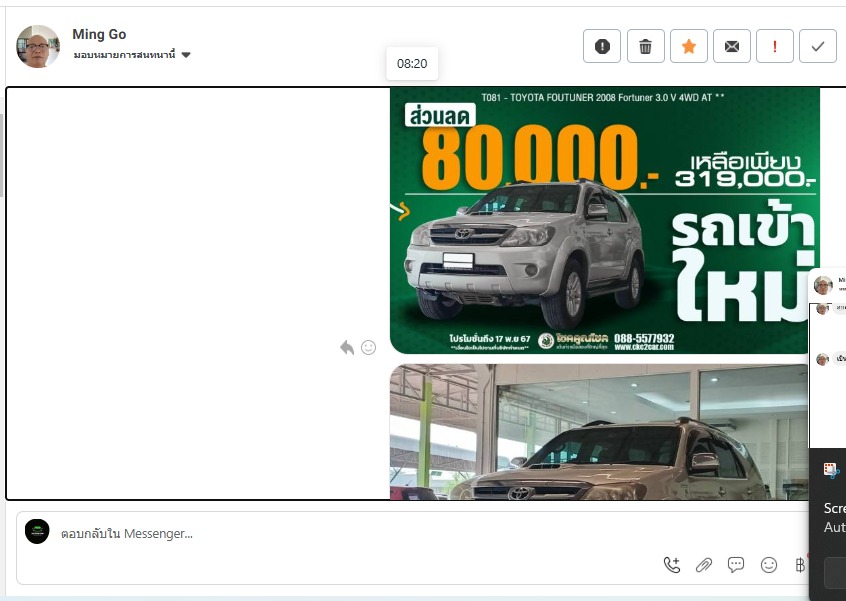Delete conversation using the trash icon

(645, 46)
